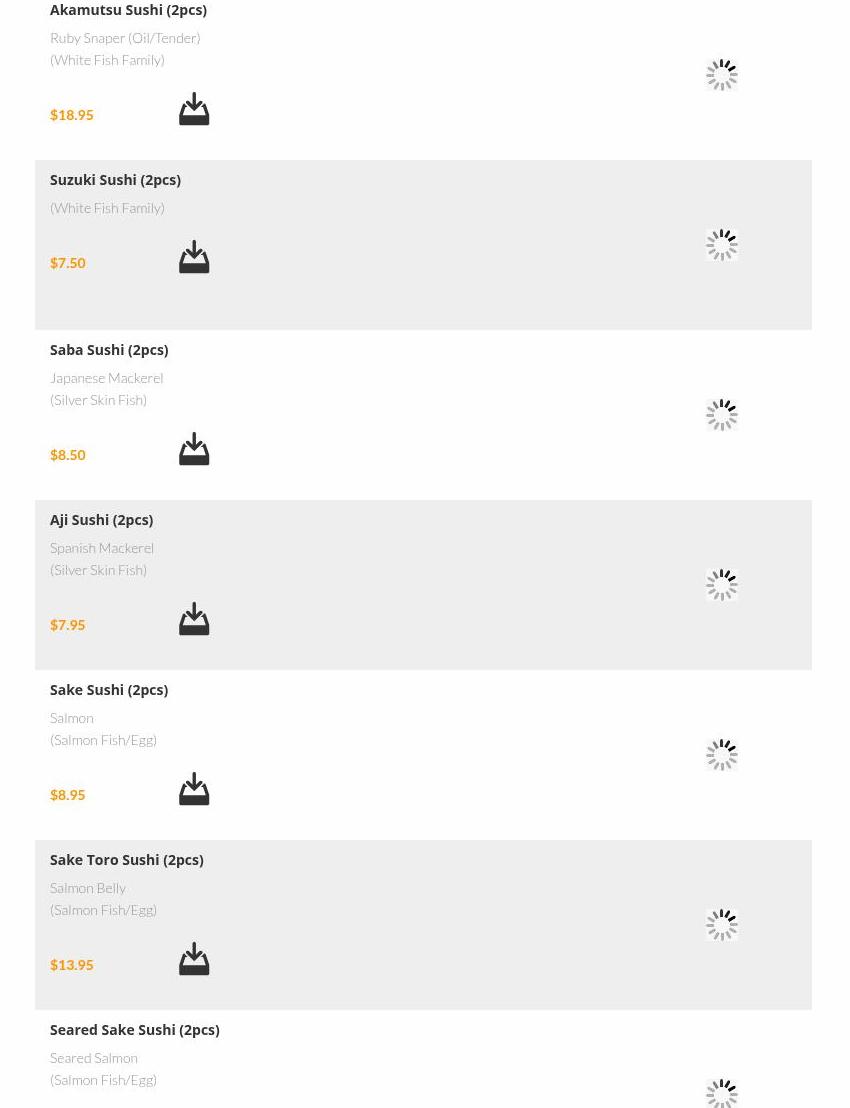Click the Aji Sushi image placeholder
The width and height of the screenshot is (850, 1108).
[721, 585]
